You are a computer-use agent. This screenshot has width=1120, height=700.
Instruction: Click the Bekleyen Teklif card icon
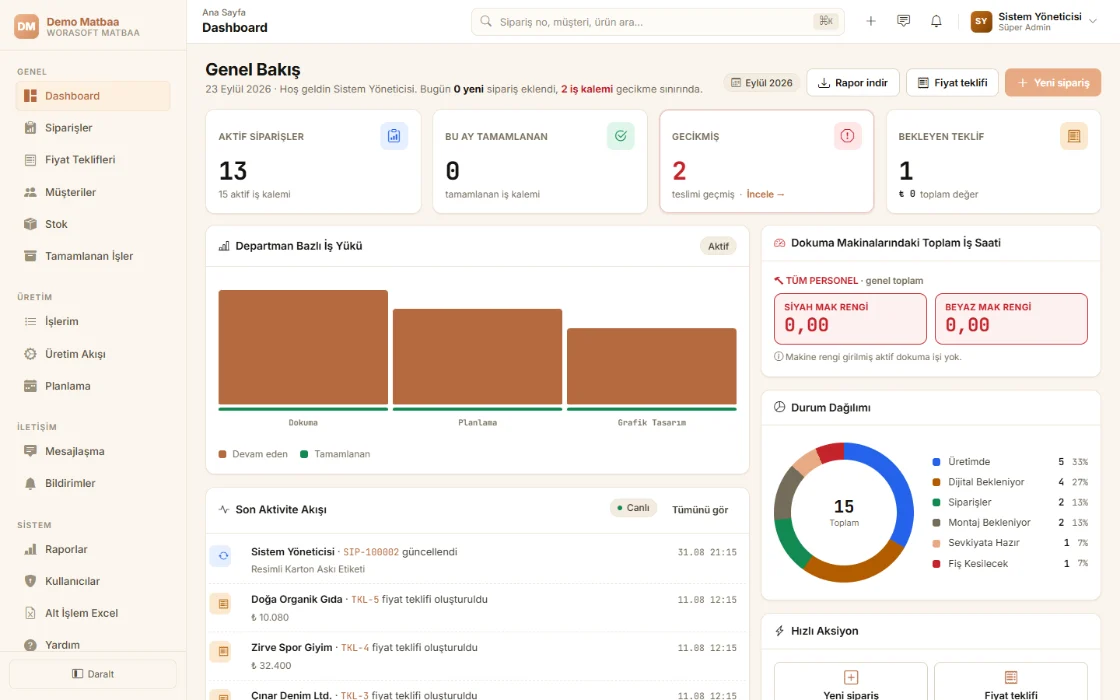click(x=1074, y=136)
